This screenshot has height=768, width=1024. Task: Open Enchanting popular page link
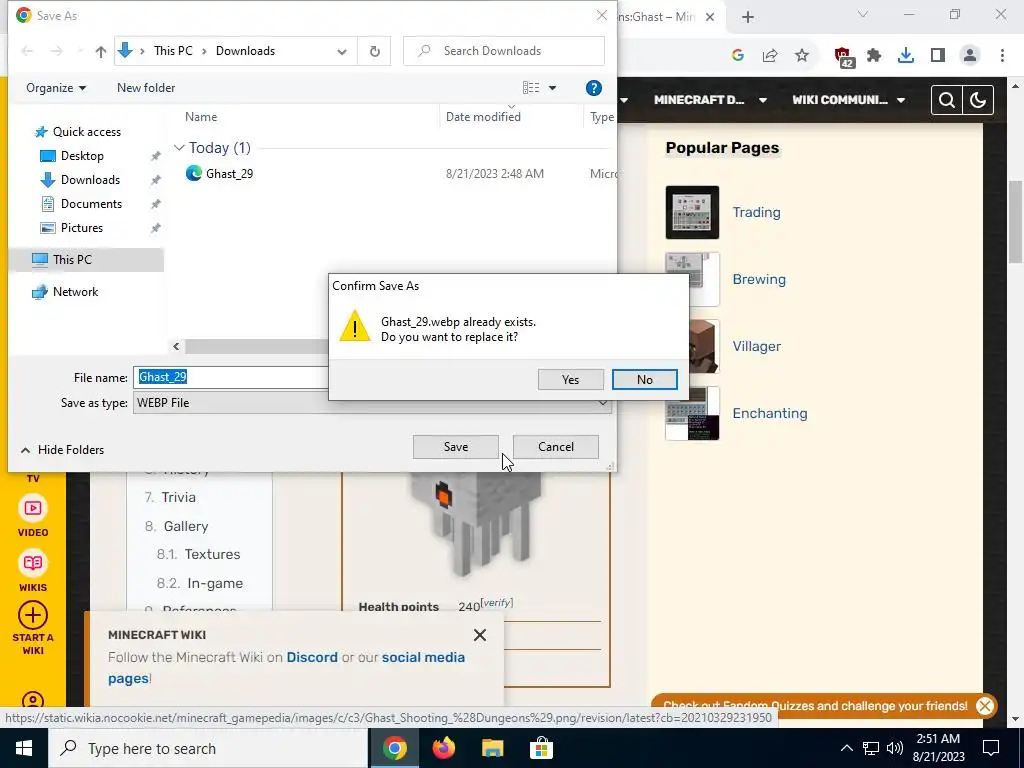pos(770,413)
